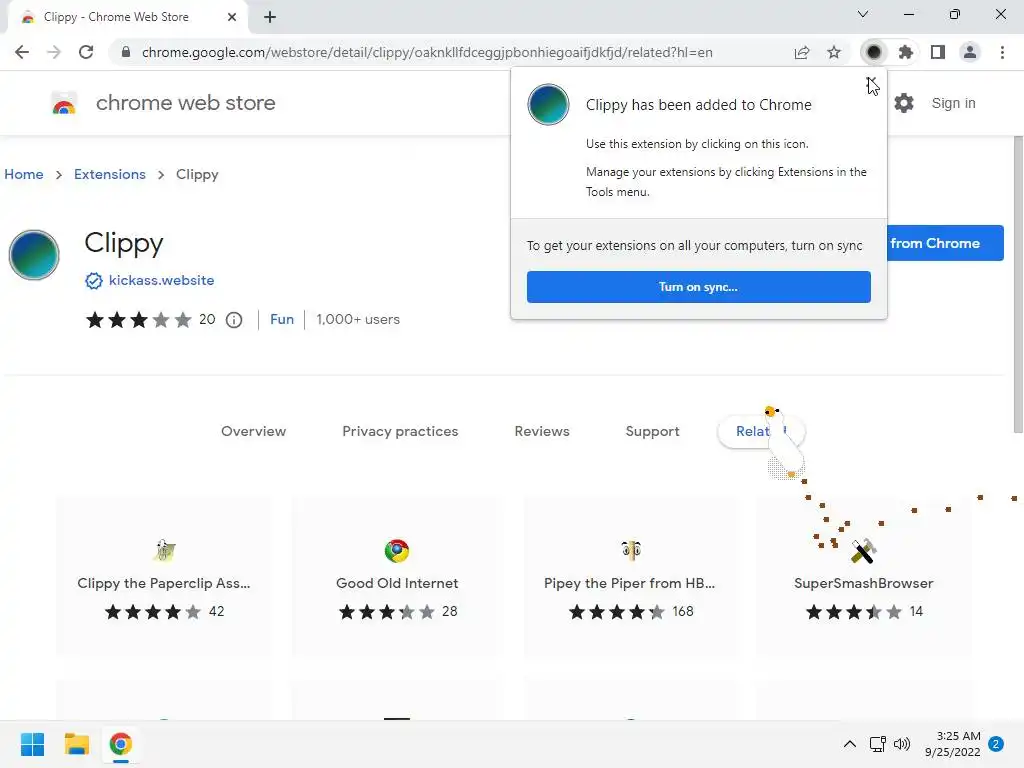
Task: Open the Clippy extension toolbar icon
Action: click(x=874, y=52)
